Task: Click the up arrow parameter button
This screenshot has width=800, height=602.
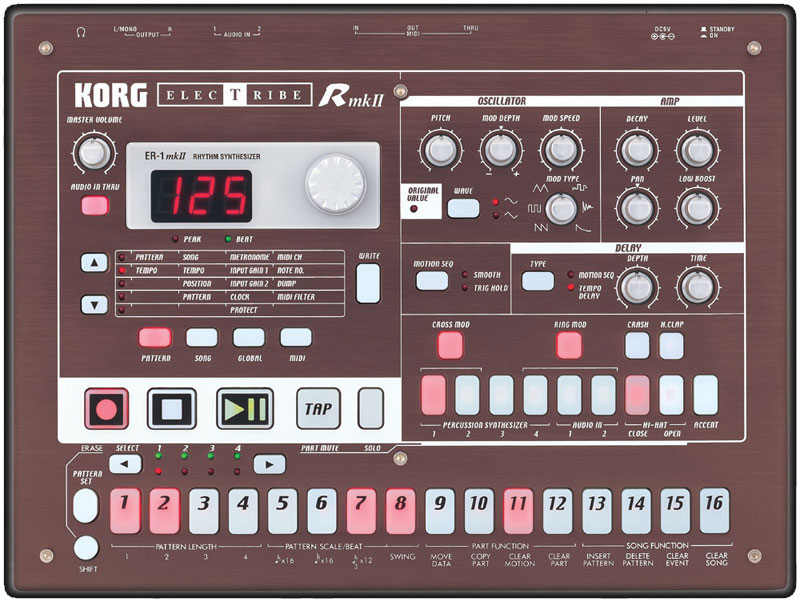Action: click(94, 263)
